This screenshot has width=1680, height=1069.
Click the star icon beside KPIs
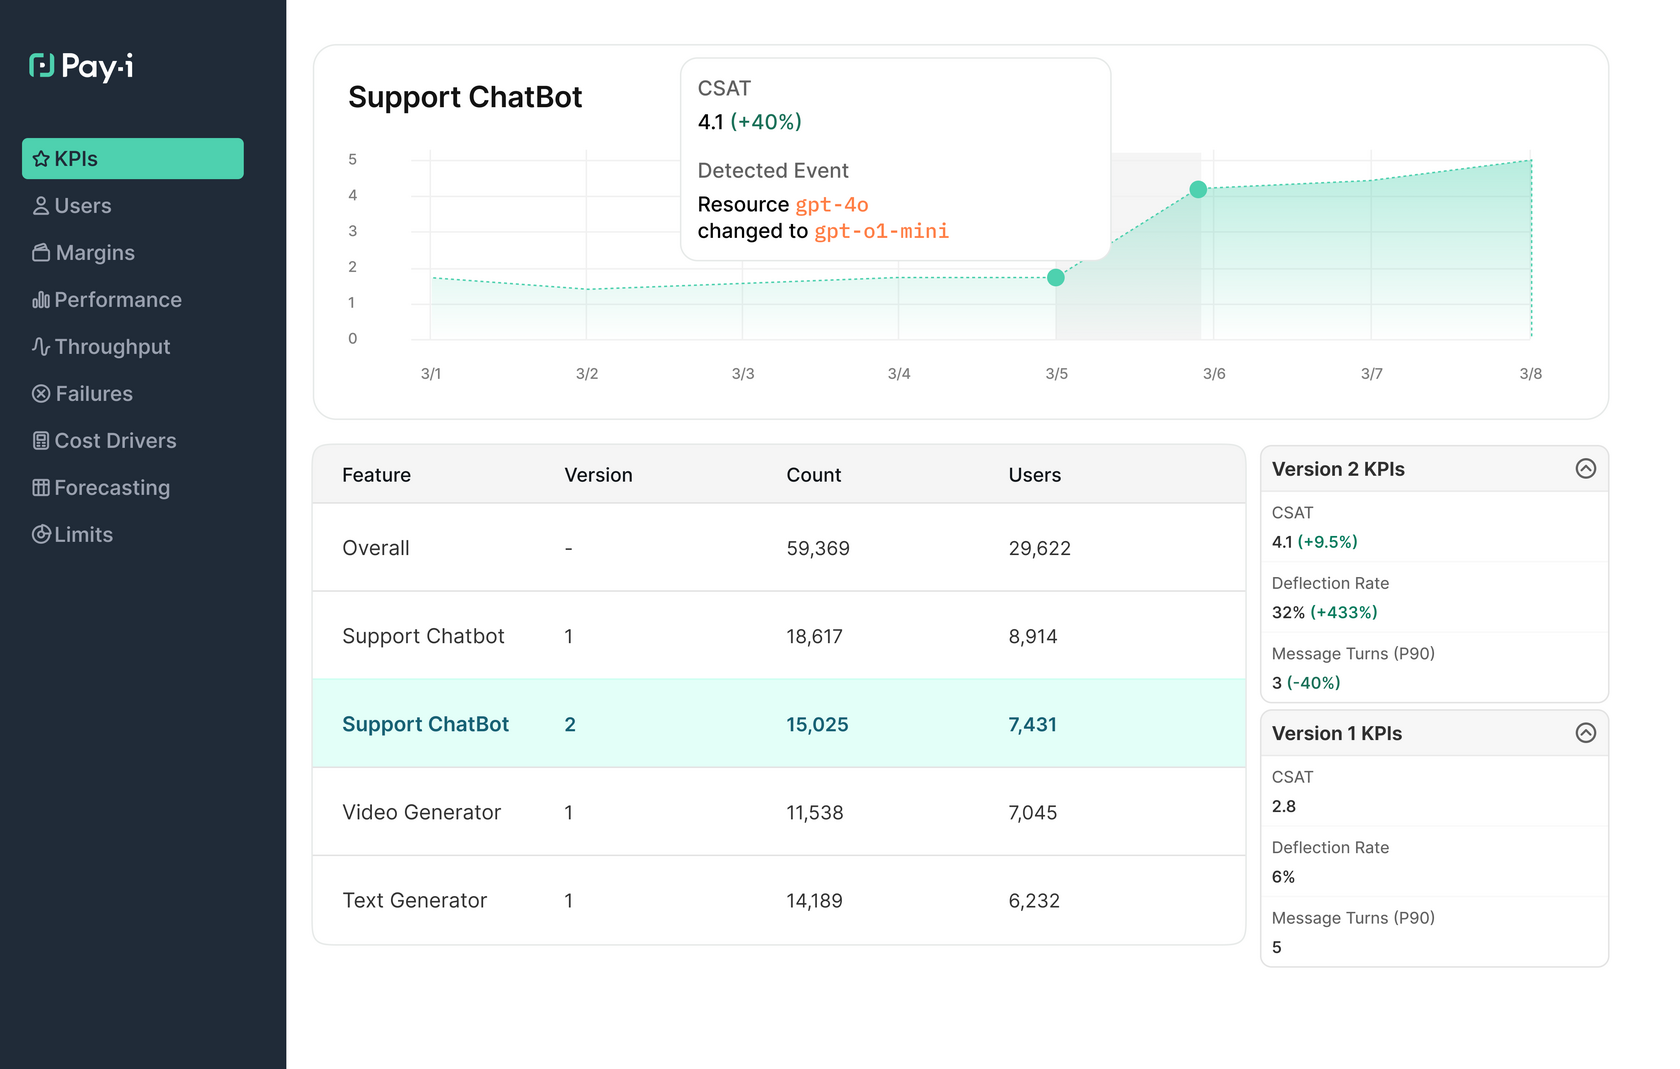pos(41,159)
